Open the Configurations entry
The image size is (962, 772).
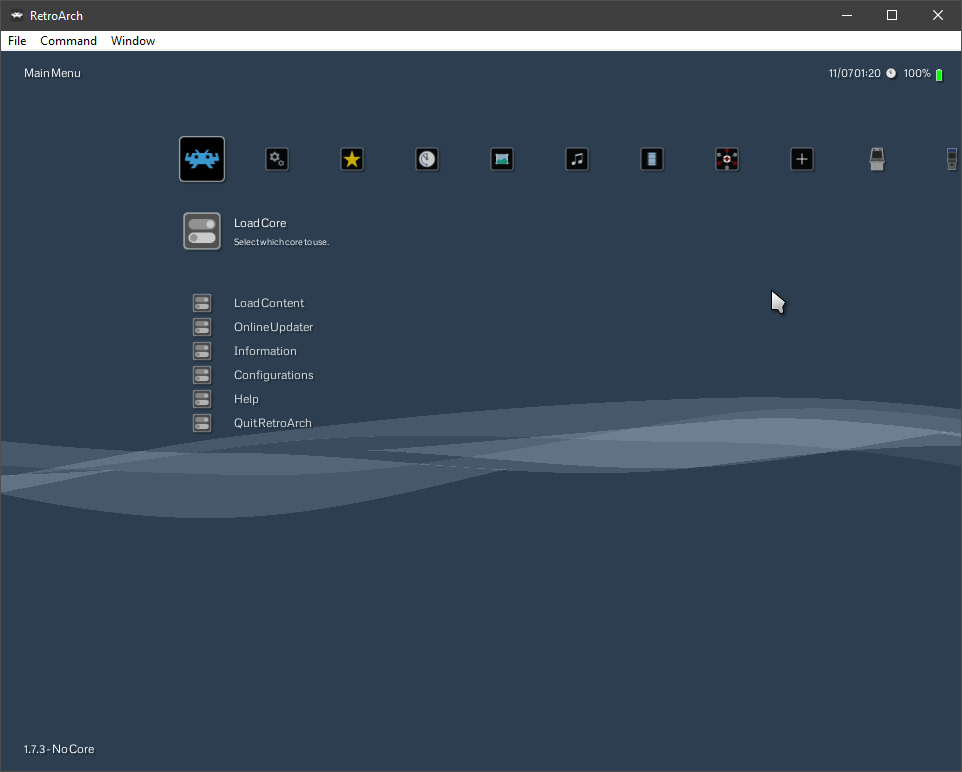pyautogui.click(x=274, y=375)
